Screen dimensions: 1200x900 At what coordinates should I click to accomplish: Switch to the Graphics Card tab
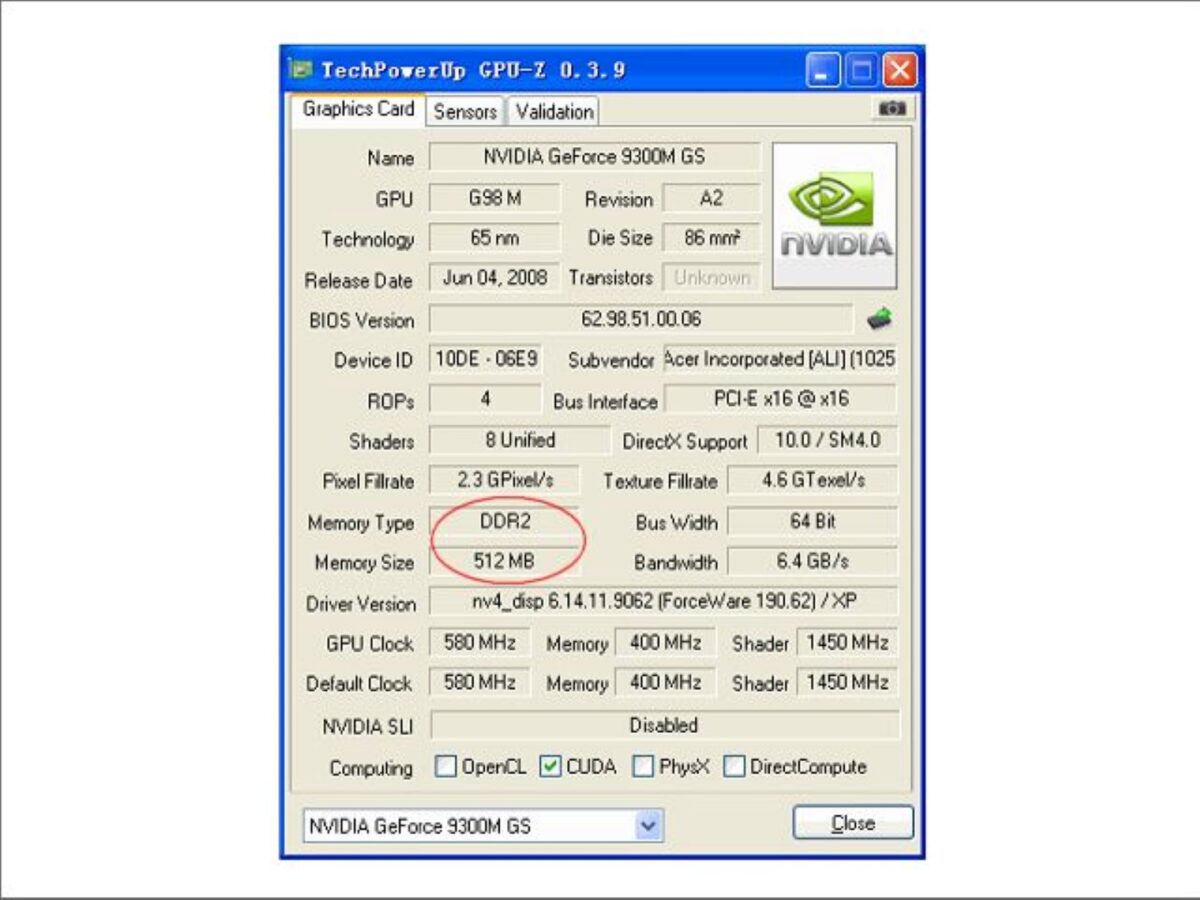point(358,109)
